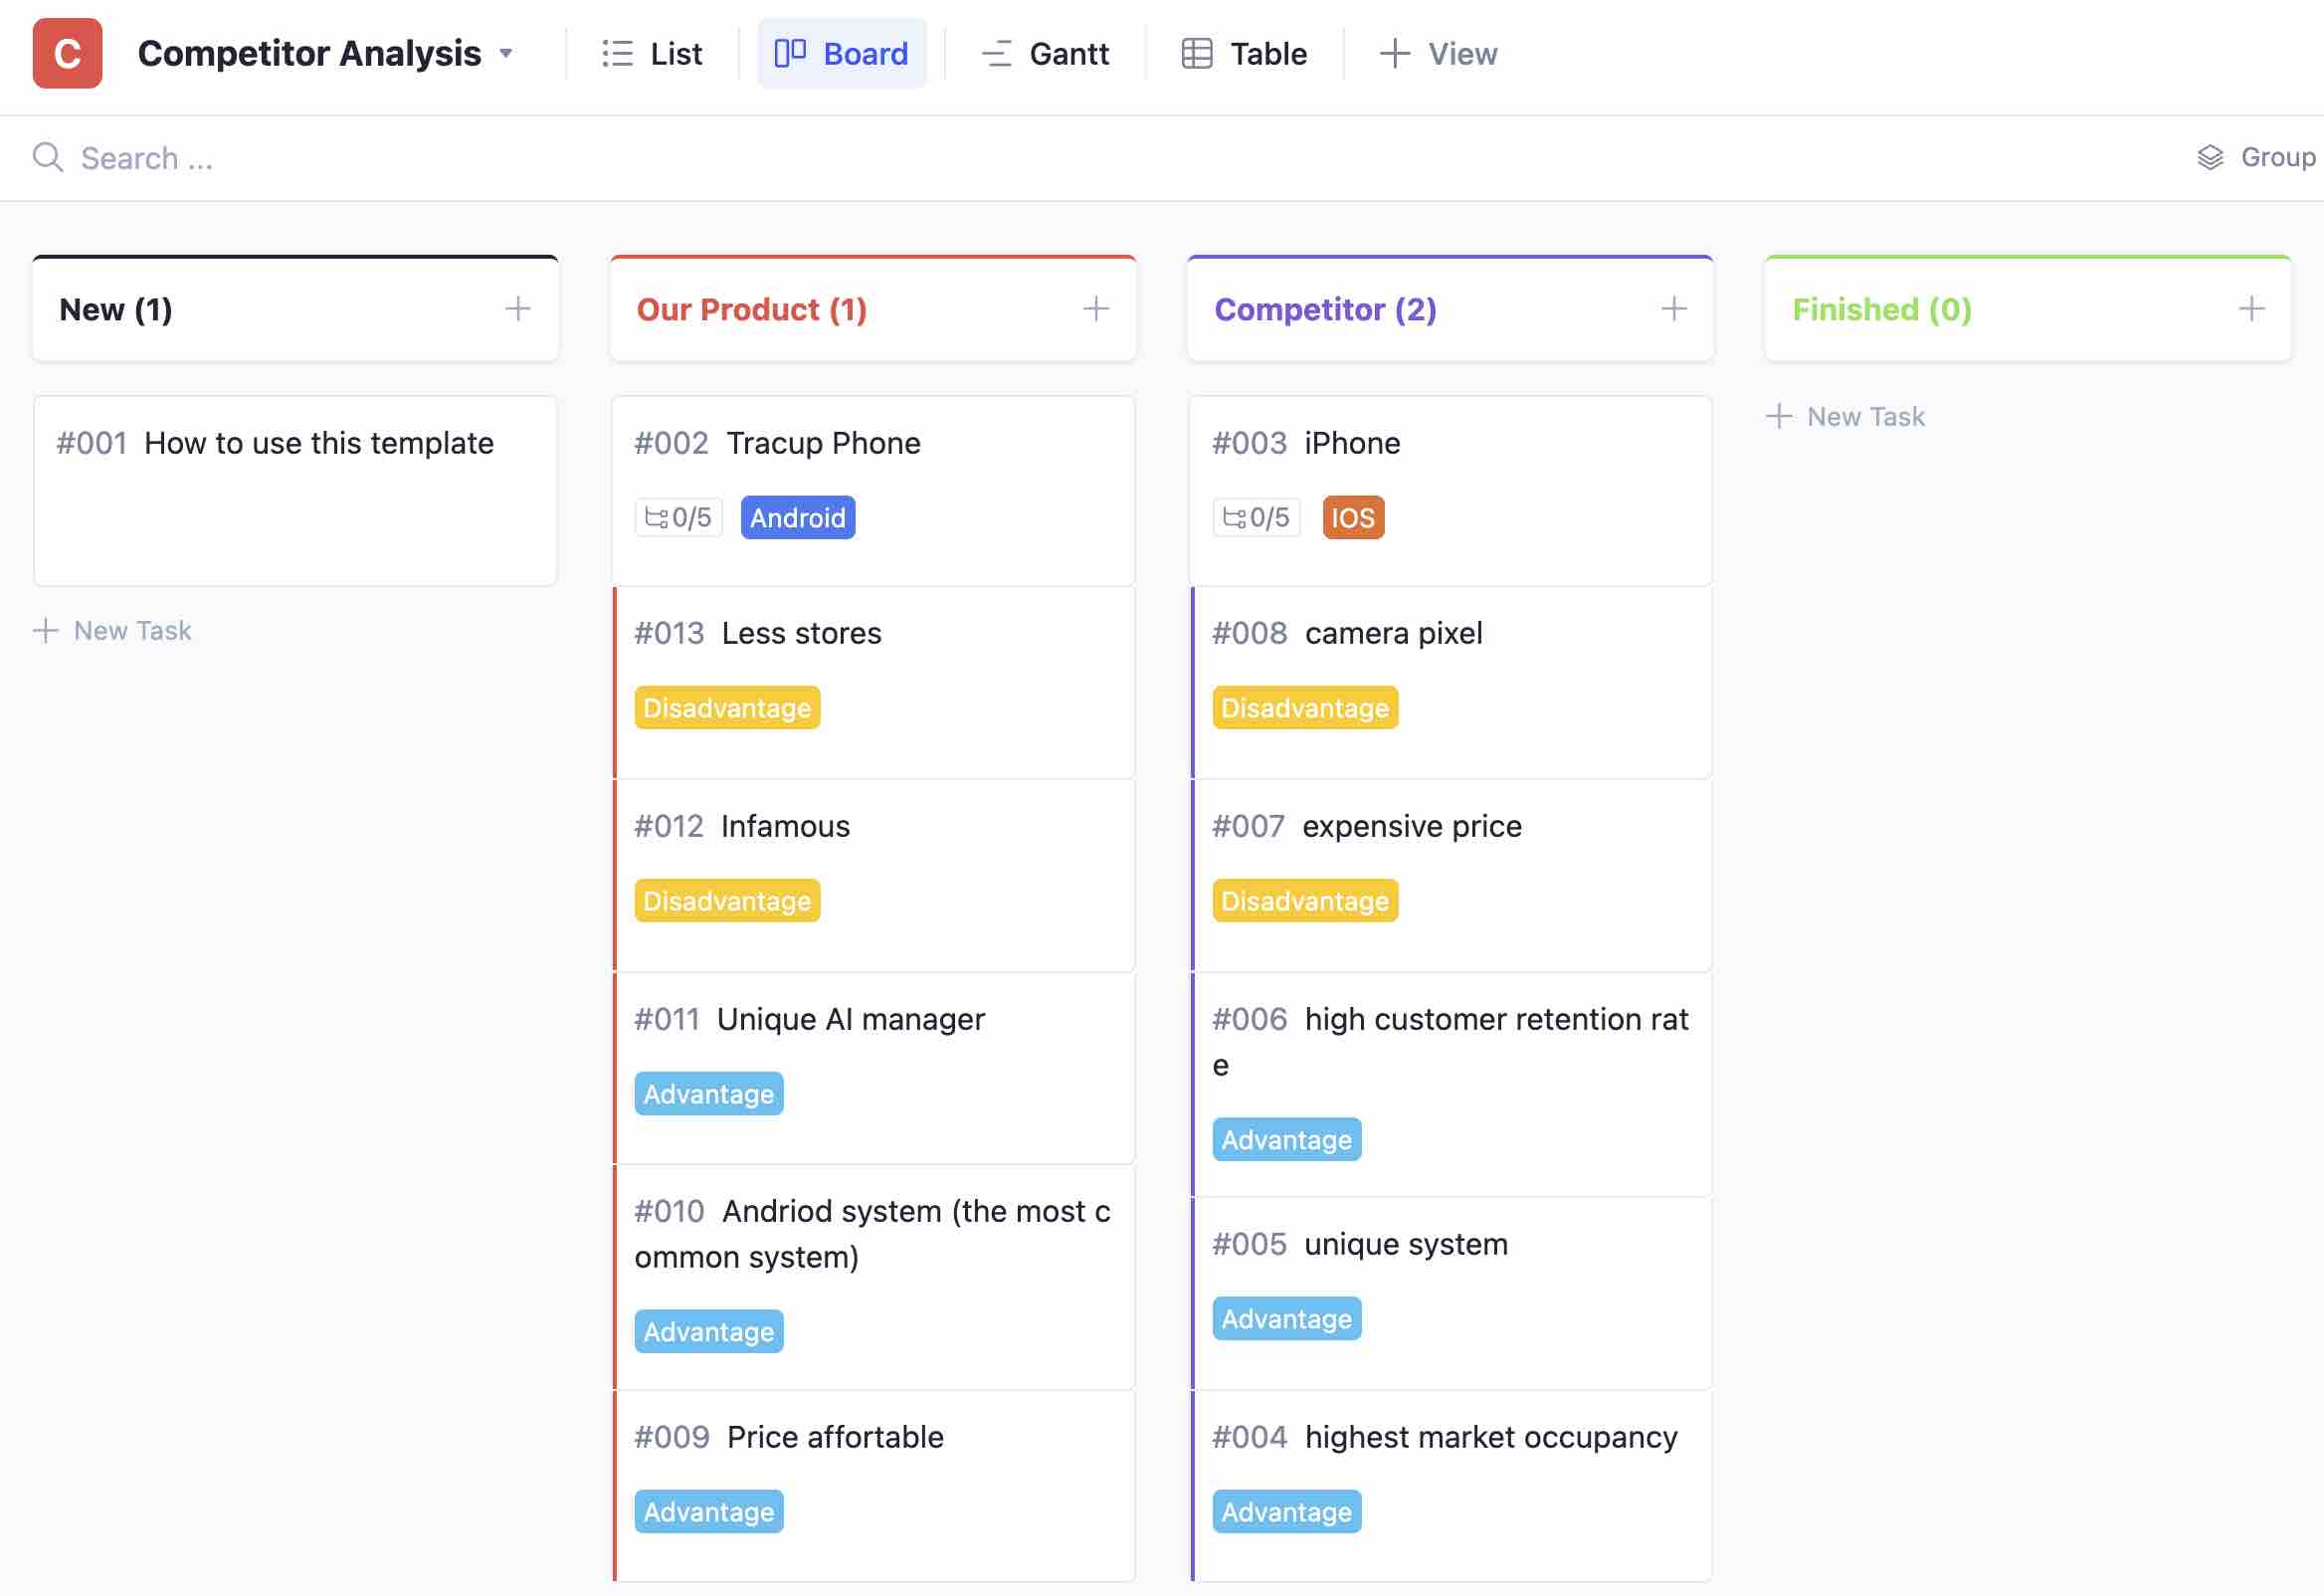Image resolution: width=2324 pixels, height=1596 pixels.
Task: Click the plus icon in New column header
Action: coord(517,309)
